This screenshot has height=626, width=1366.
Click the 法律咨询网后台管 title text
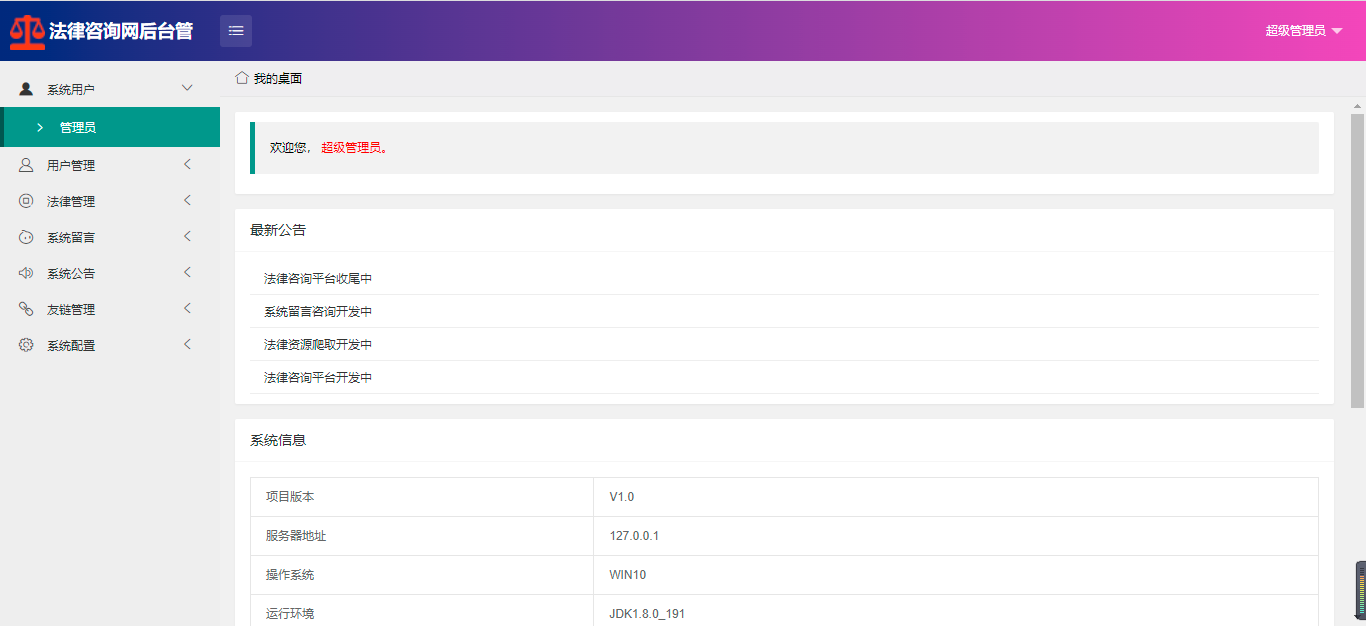[121, 31]
